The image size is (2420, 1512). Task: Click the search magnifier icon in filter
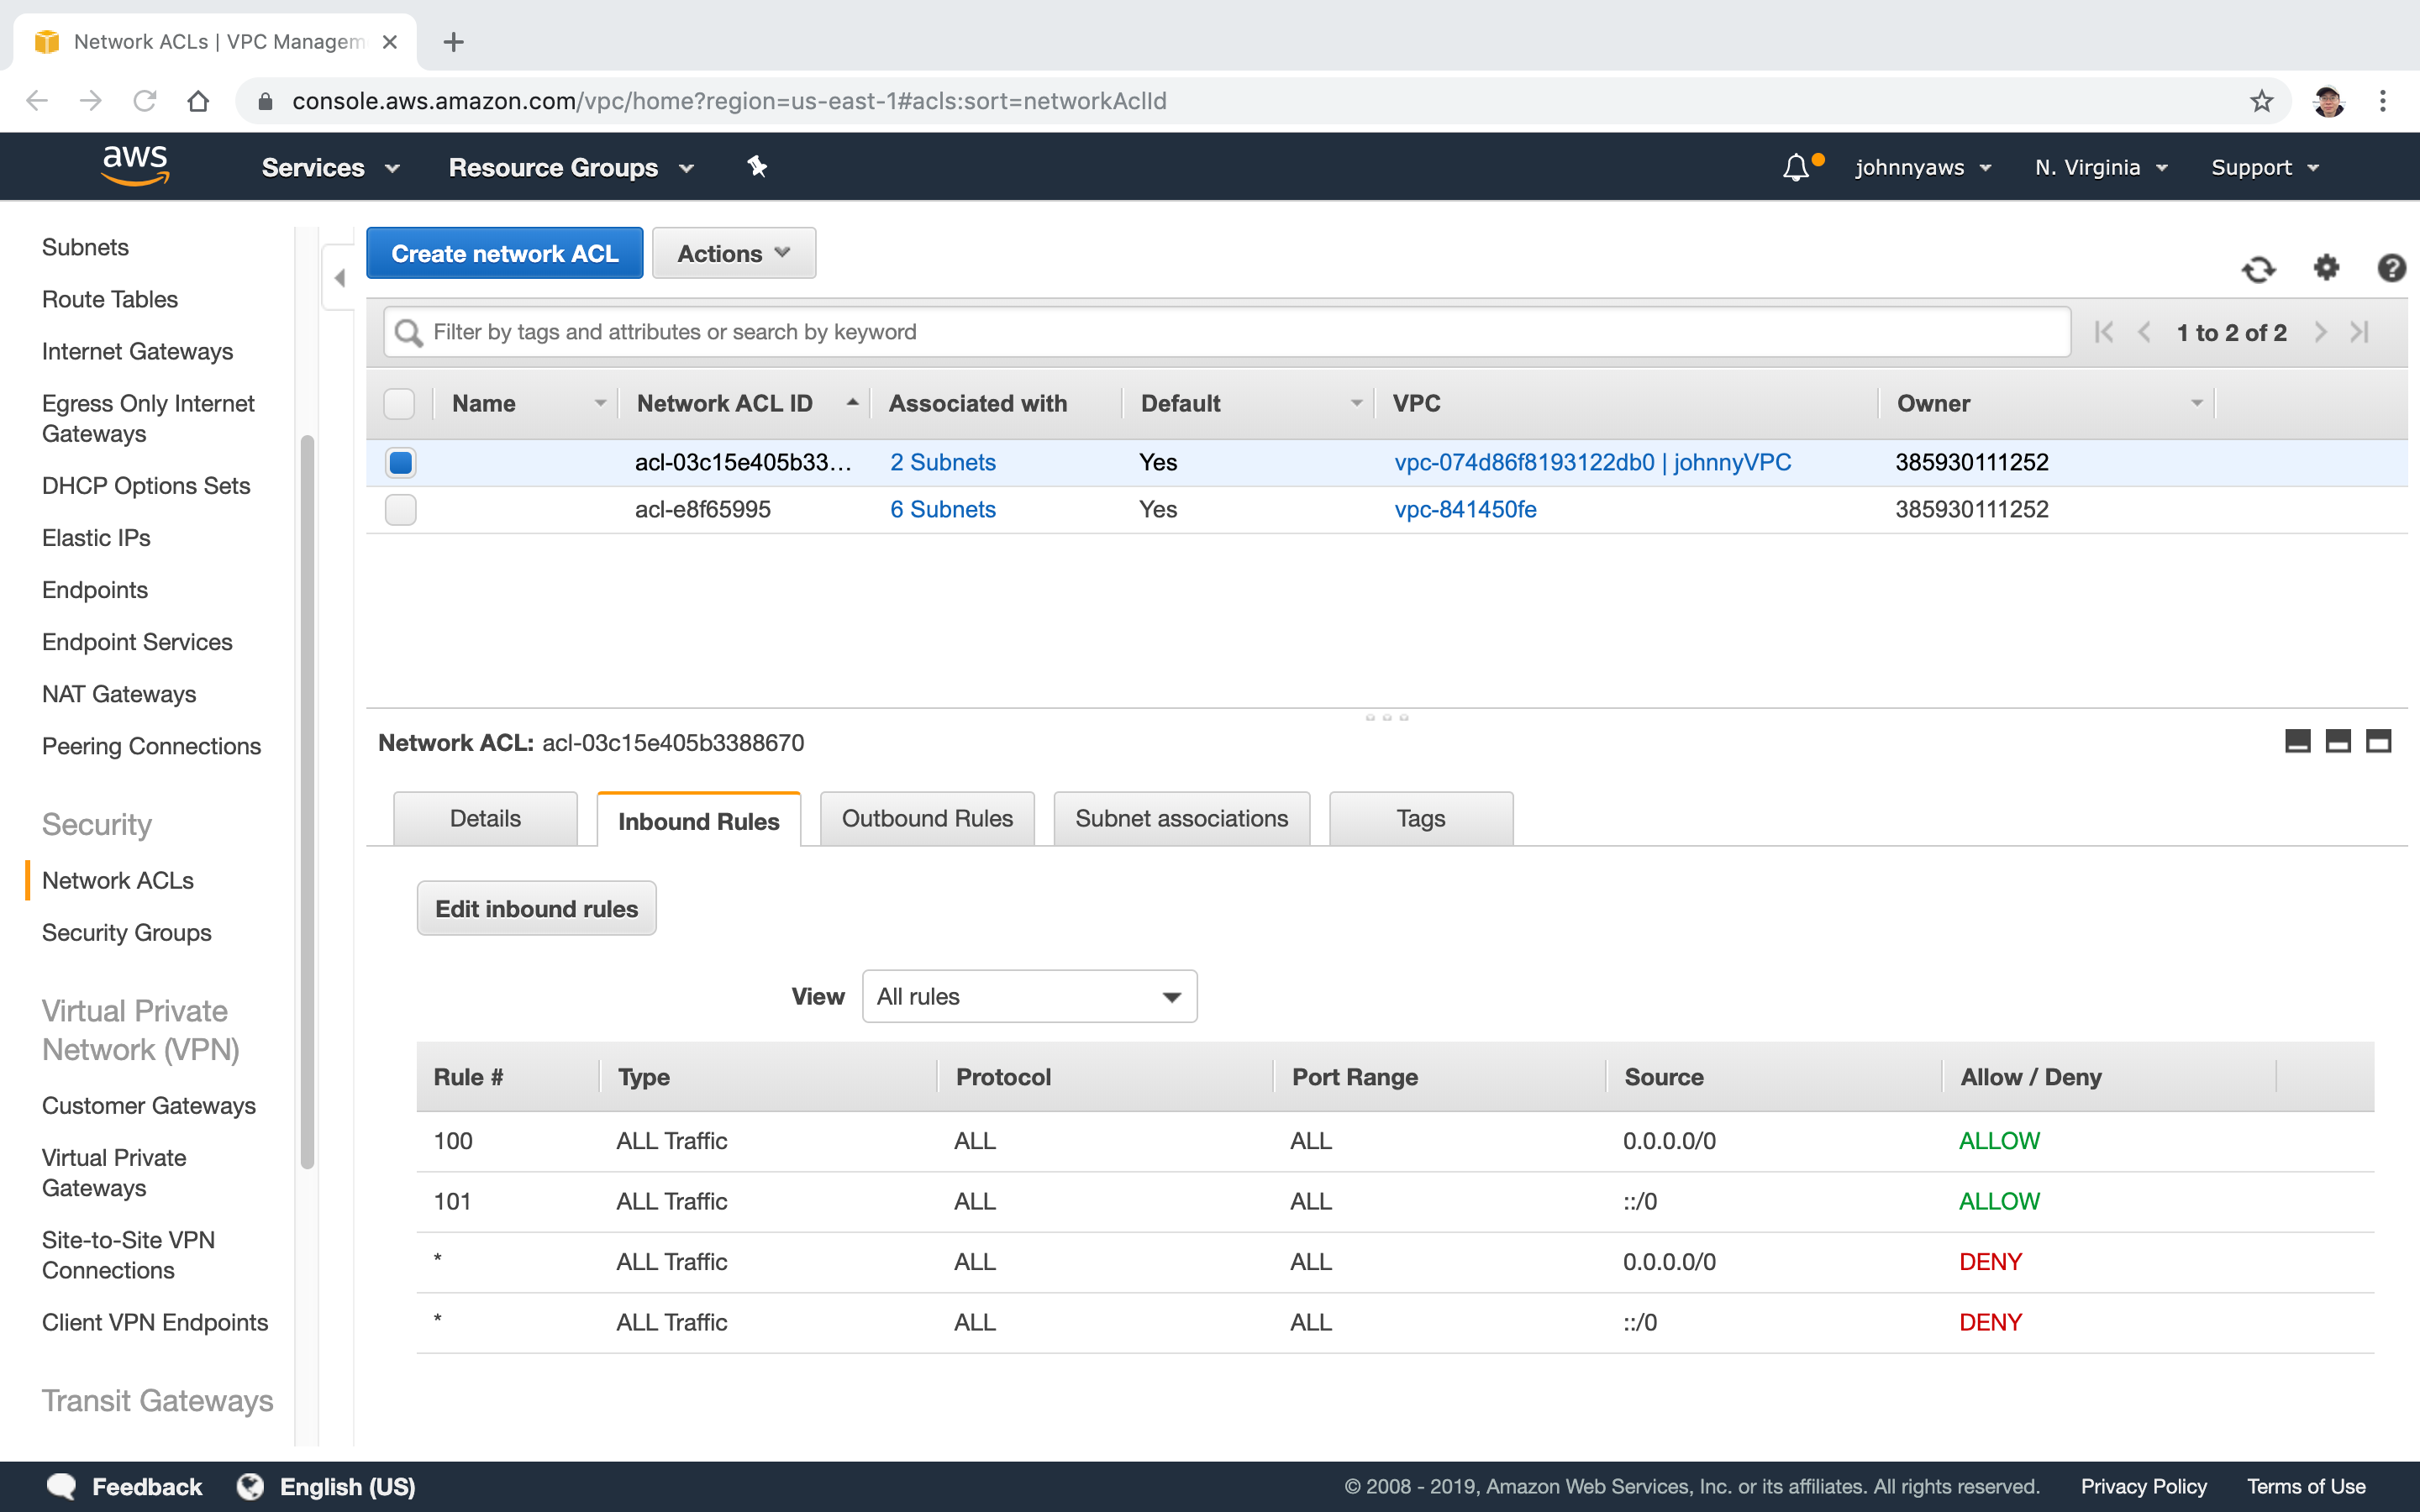[x=408, y=332]
